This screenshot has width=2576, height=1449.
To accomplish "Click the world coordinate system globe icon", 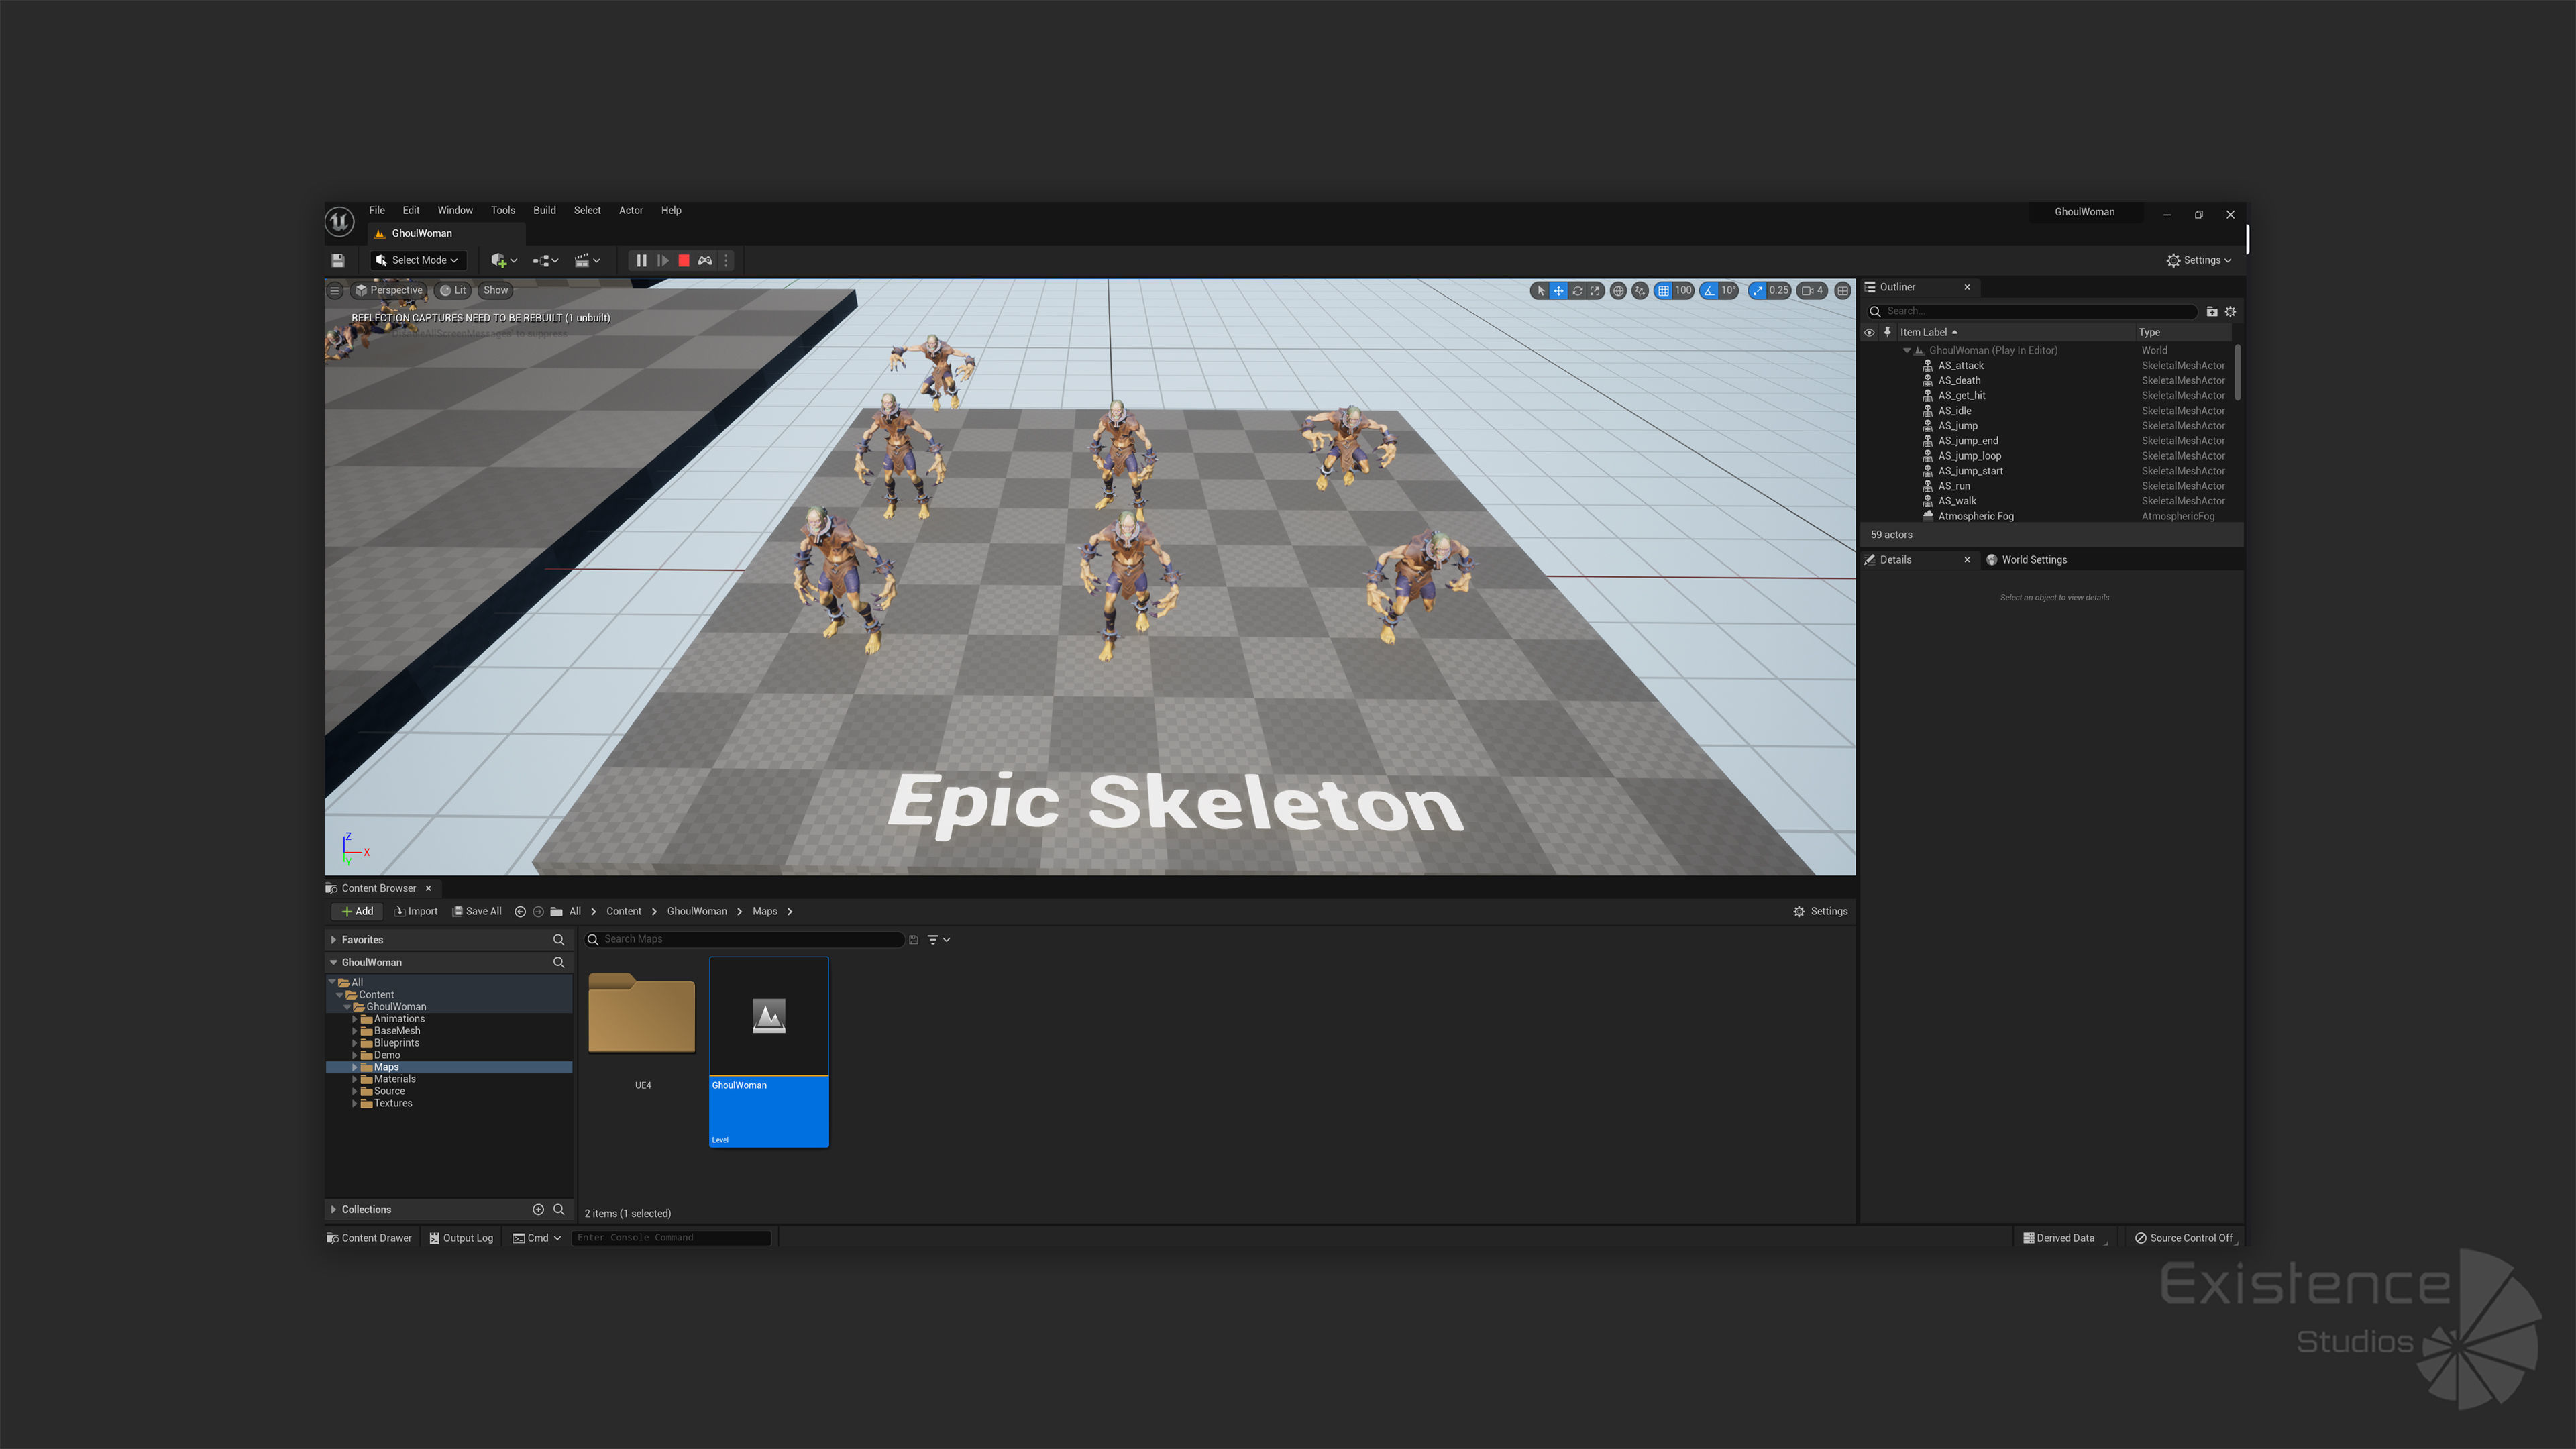I will pos(1618,291).
